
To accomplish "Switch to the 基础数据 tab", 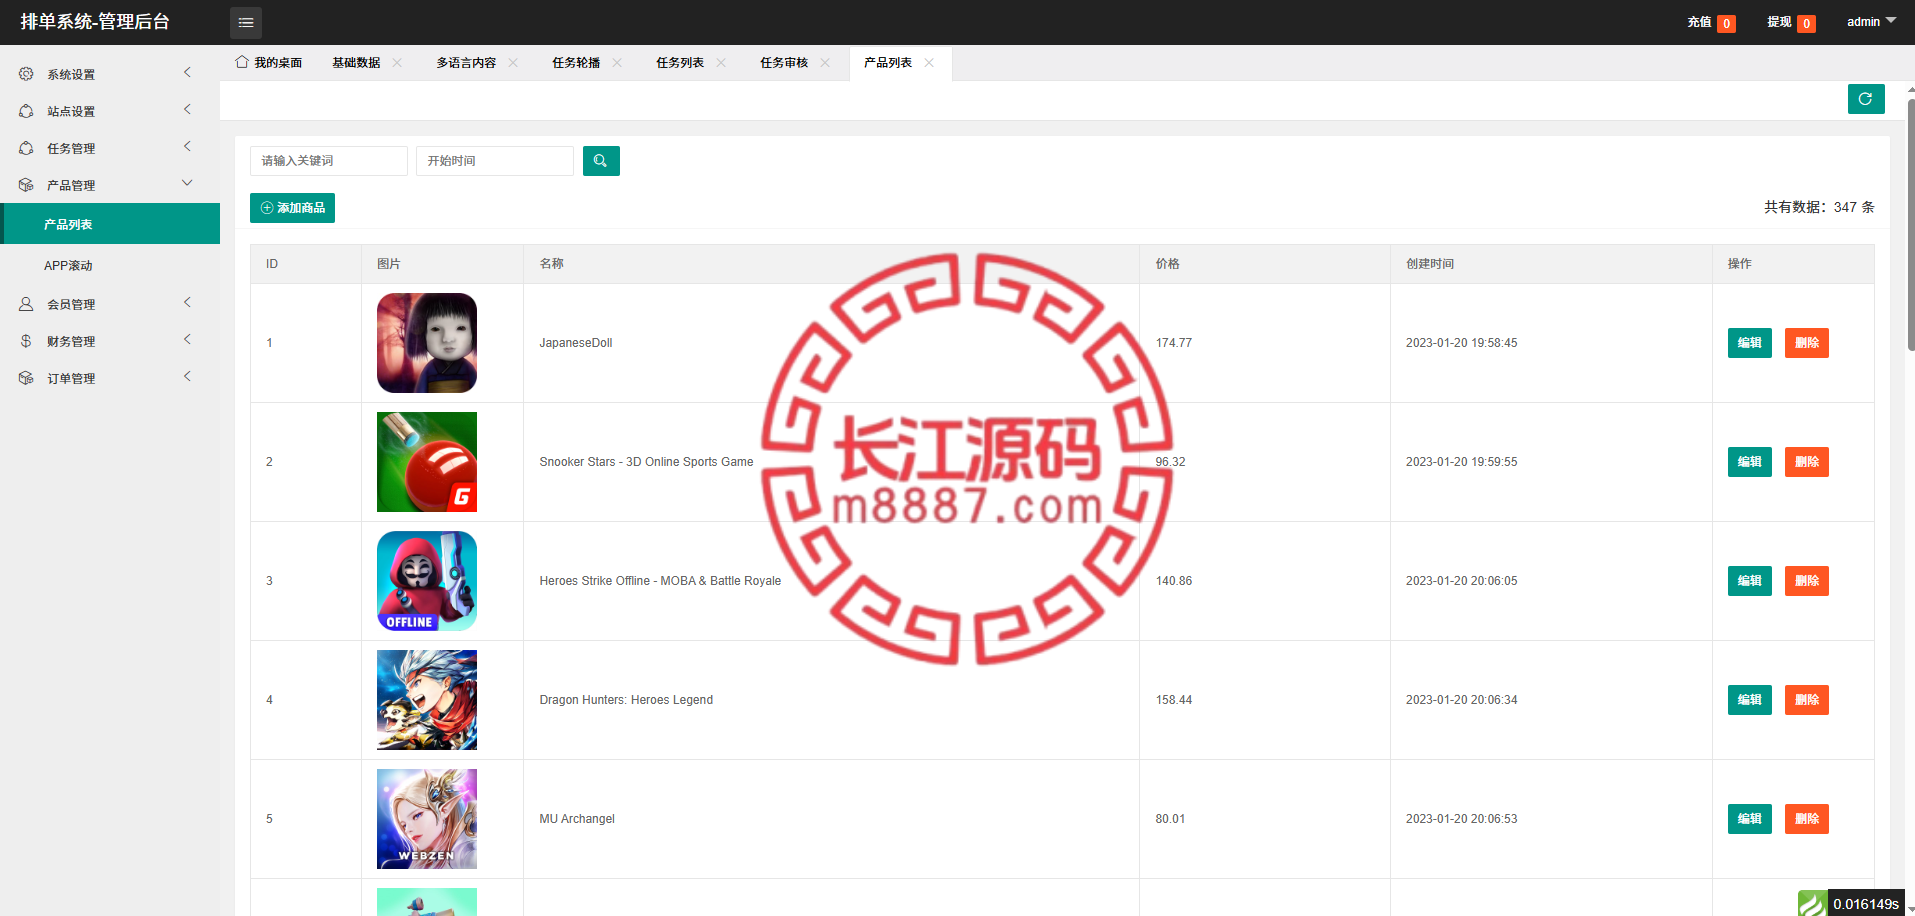I will tap(356, 63).
